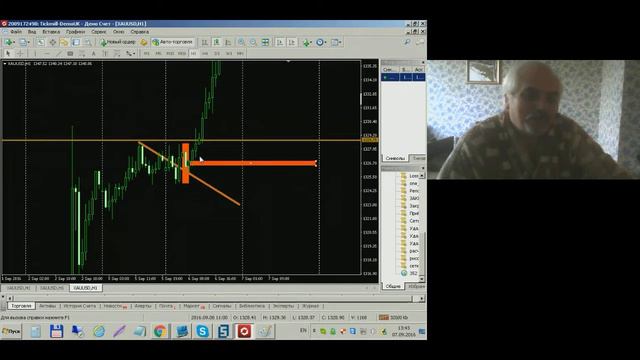This screenshot has height=360, width=640.
Task: Switch to M1 timeframe
Action: click(147, 53)
